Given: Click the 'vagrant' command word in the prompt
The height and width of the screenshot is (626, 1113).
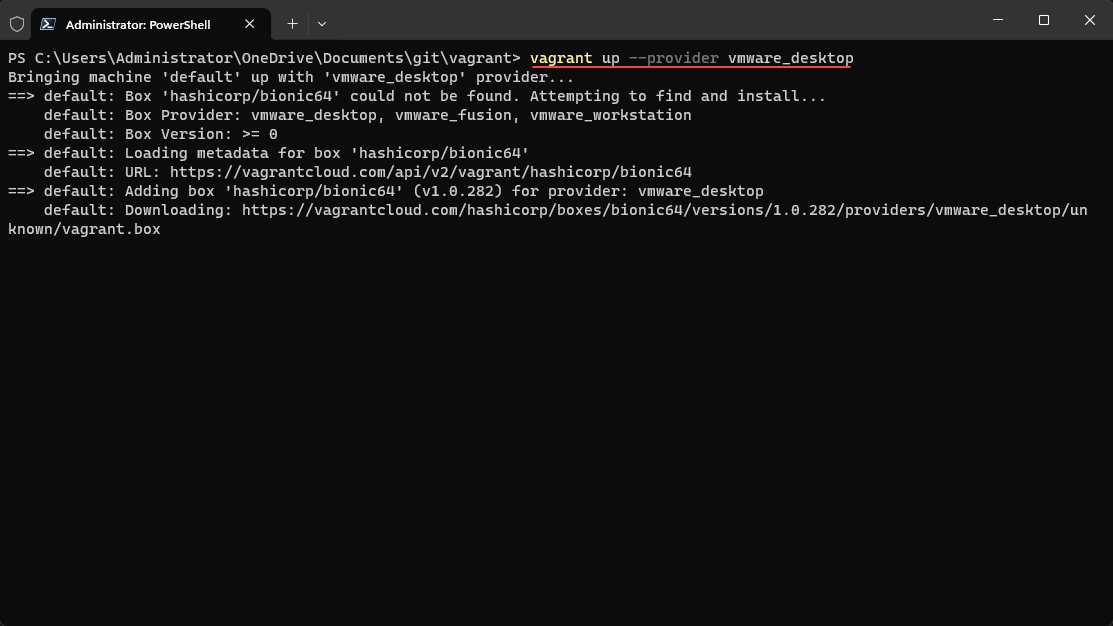Looking at the screenshot, I should pyautogui.click(x=561, y=58).
